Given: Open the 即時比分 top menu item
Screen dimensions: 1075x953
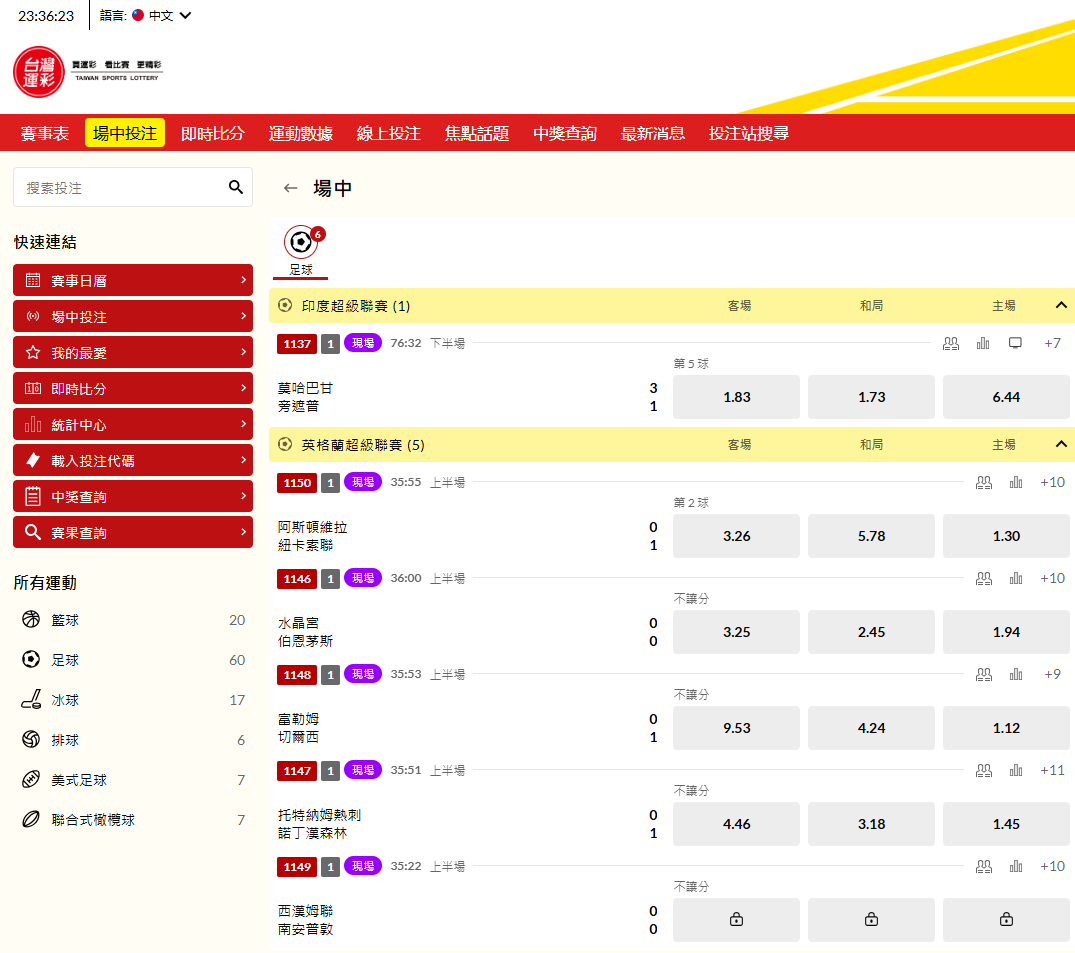Looking at the screenshot, I should 213,133.
